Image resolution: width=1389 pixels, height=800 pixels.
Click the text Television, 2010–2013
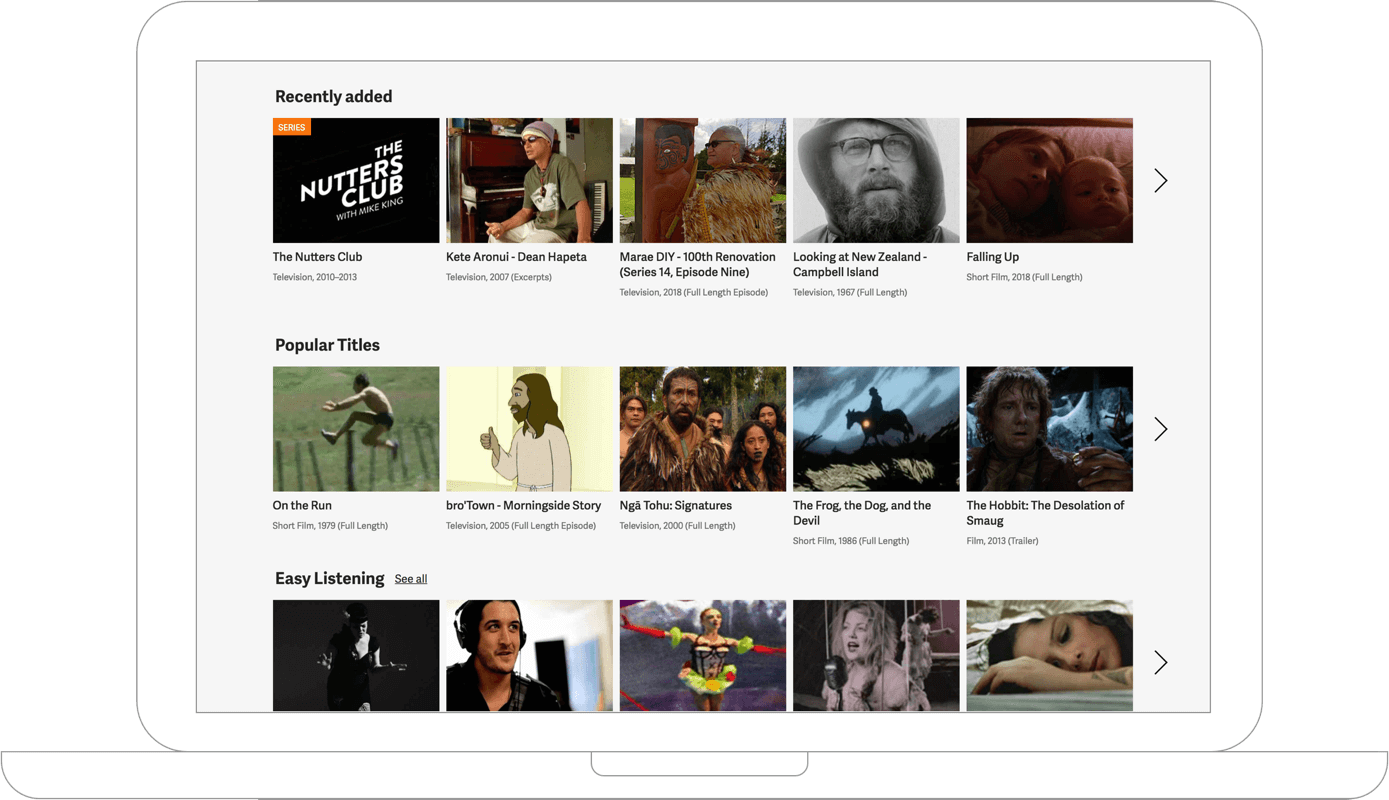[314, 277]
